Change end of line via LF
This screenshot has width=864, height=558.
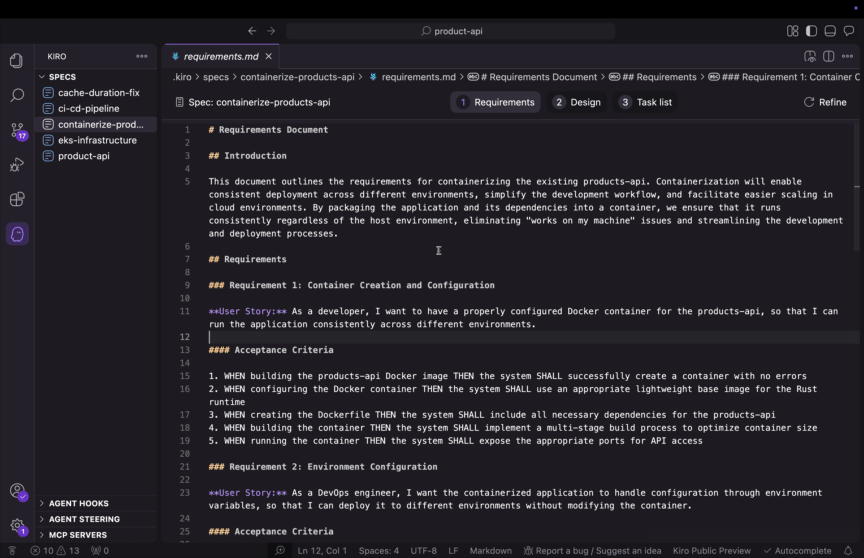(x=453, y=550)
